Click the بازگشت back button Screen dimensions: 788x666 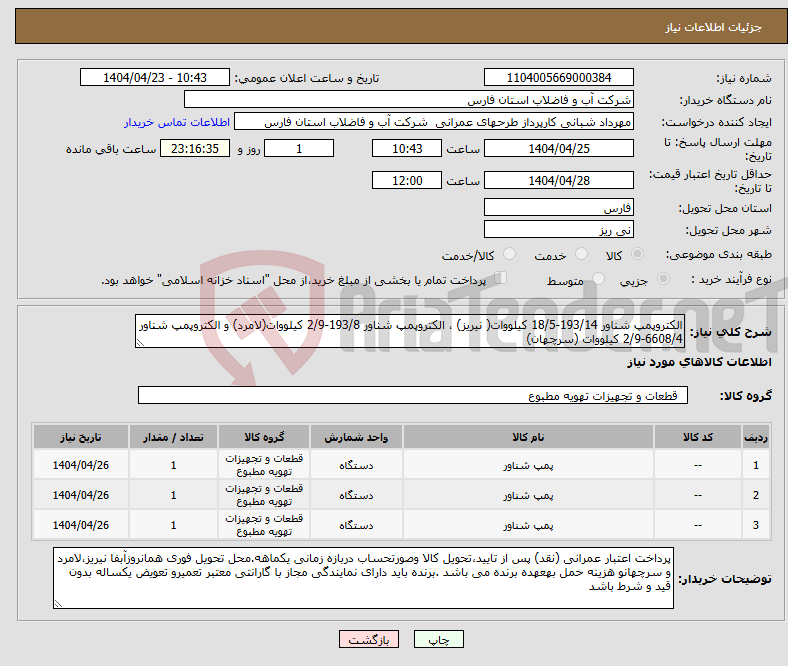tap(369, 639)
